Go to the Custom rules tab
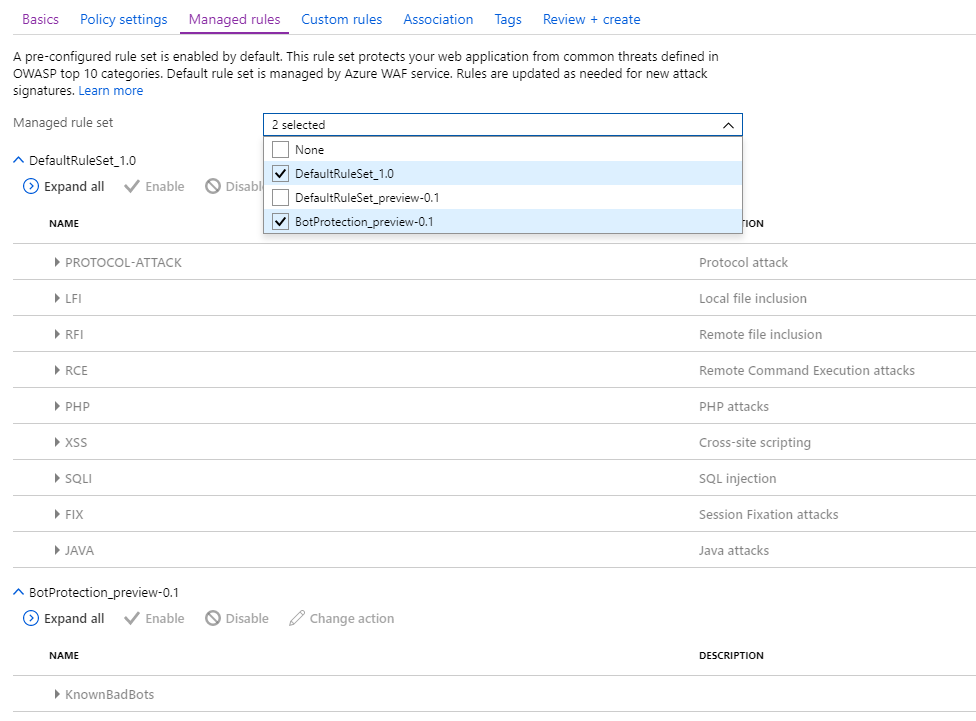This screenshot has height=721, width=976. (342, 19)
